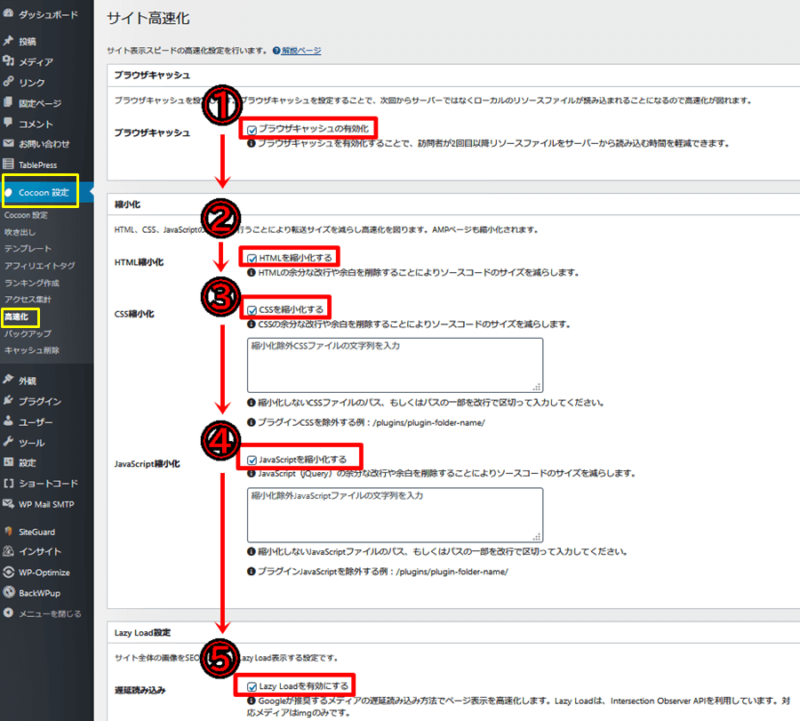Screen dimensions: 800x721
Task: Click the settings icon for 設定
Action: click(x=8, y=462)
